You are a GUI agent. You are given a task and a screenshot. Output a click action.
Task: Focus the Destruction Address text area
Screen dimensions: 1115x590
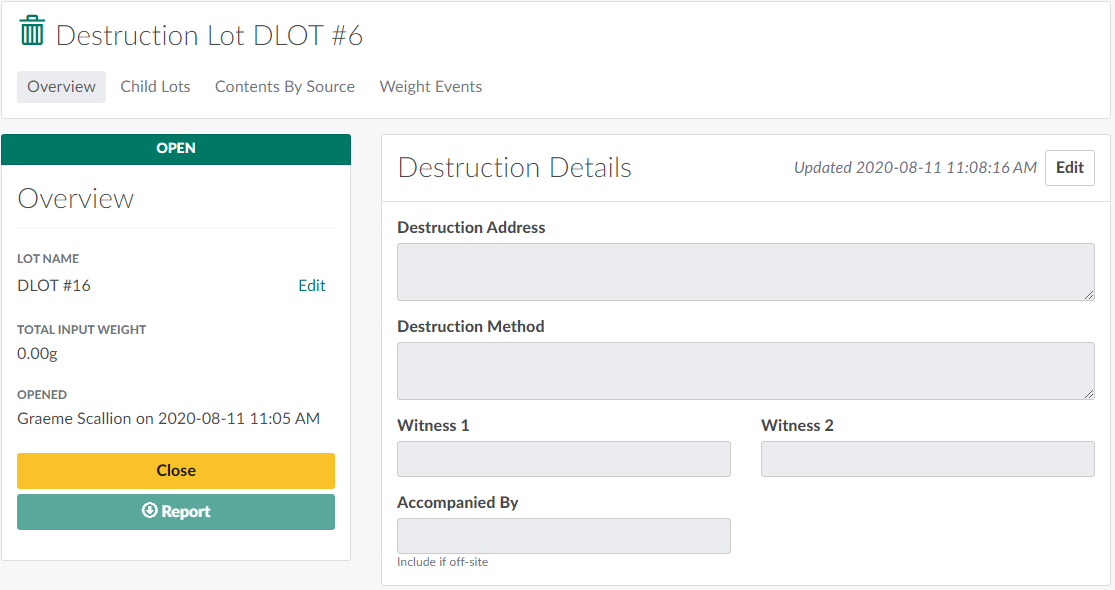click(745, 272)
